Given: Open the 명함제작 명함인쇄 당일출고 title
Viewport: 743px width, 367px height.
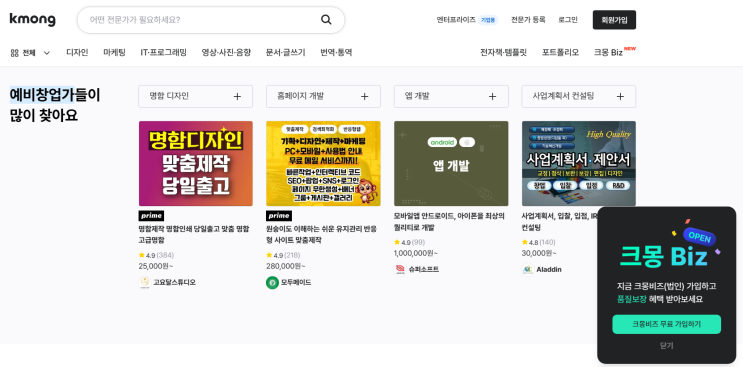Looking at the screenshot, I should pos(194,234).
